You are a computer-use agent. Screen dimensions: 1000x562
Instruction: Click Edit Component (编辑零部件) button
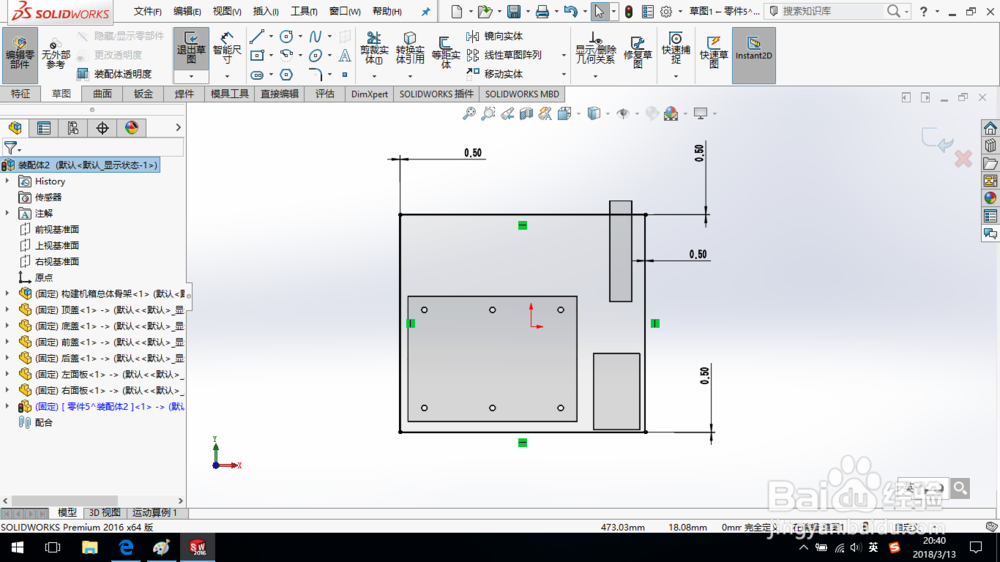pos(20,55)
